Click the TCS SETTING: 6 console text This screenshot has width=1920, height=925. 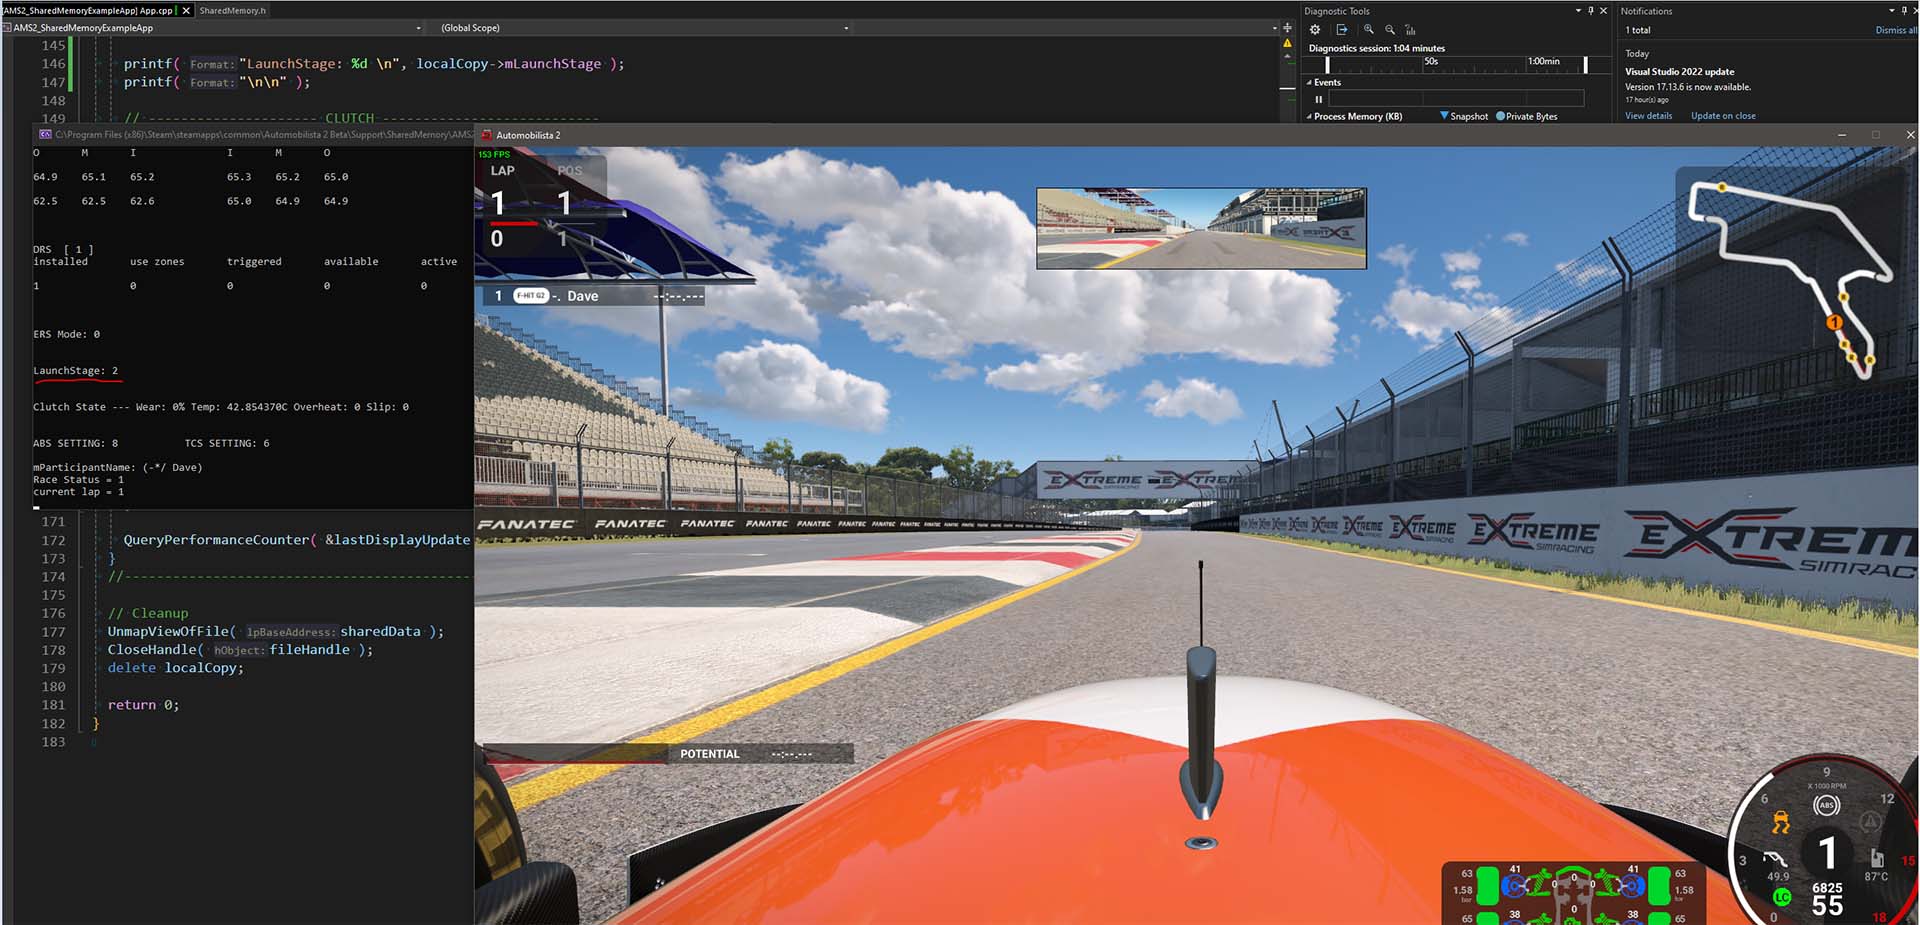click(x=227, y=443)
